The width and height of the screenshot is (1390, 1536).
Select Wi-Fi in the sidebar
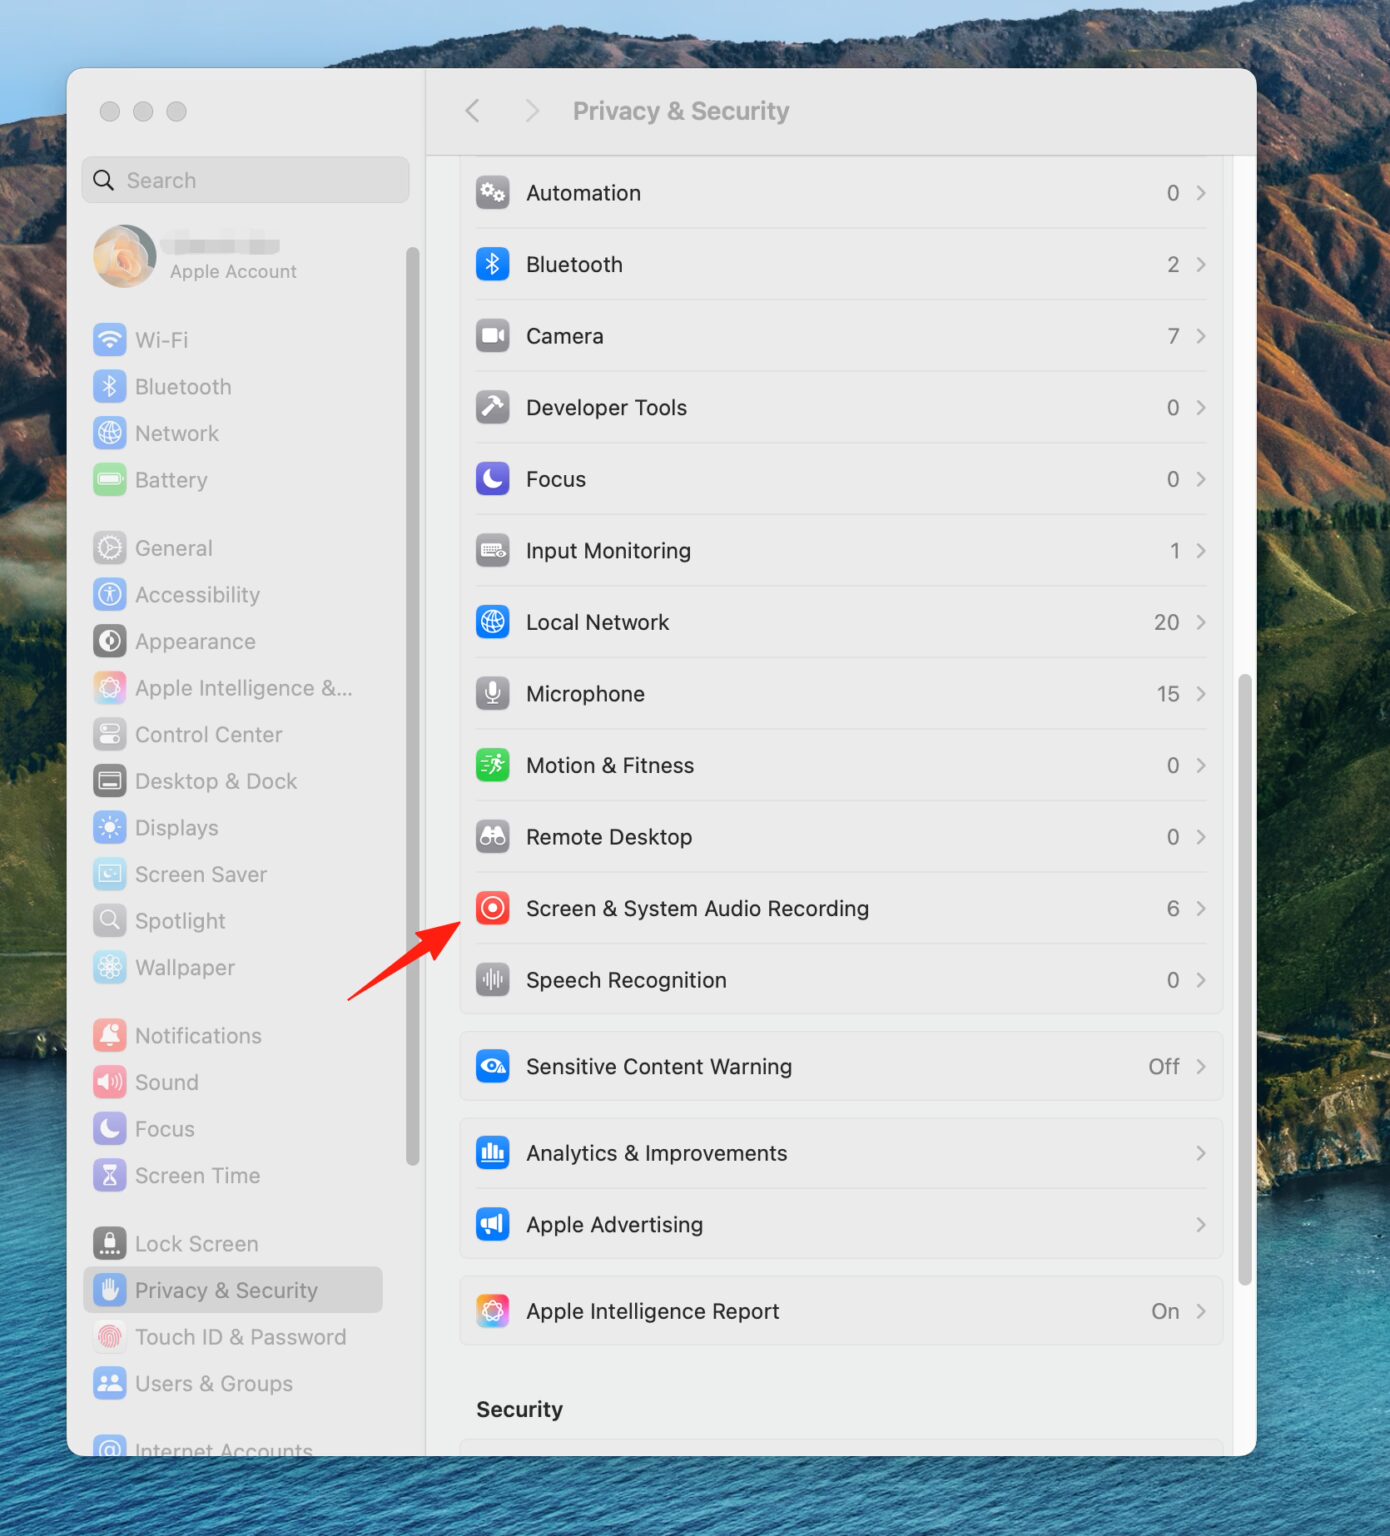tap(161, 340)
